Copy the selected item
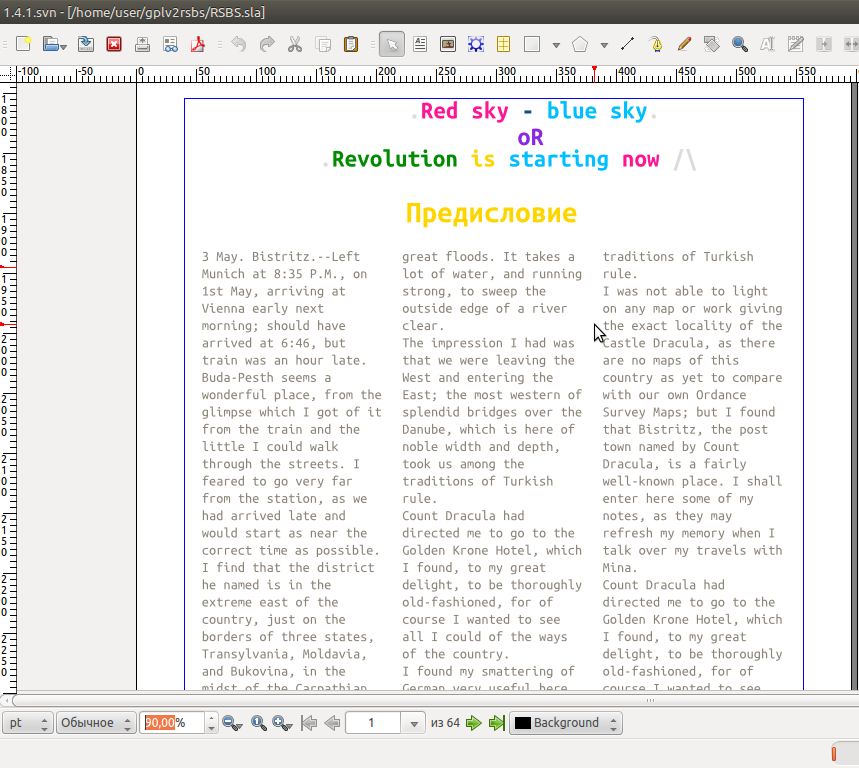Image resolution: width=859 pixels, height=768 pixels. coord(323,44)
